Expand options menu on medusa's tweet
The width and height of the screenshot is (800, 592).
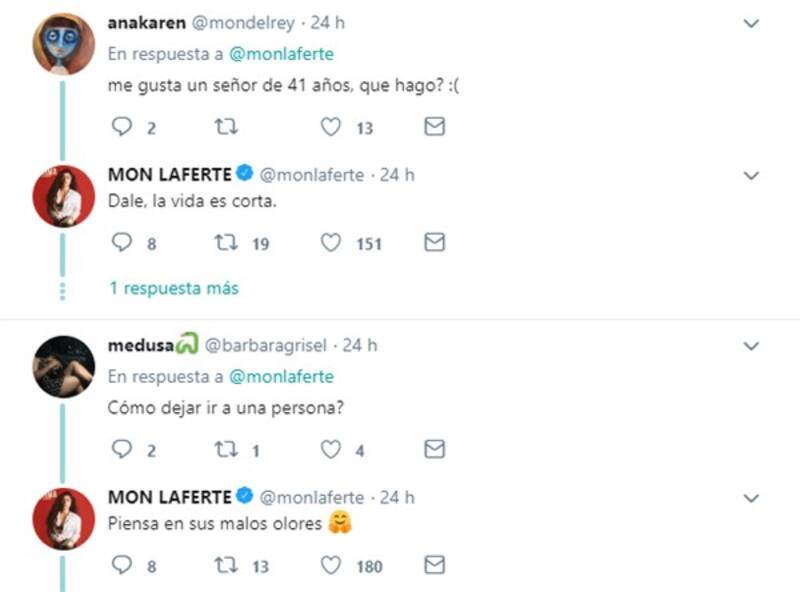point(752,346)
